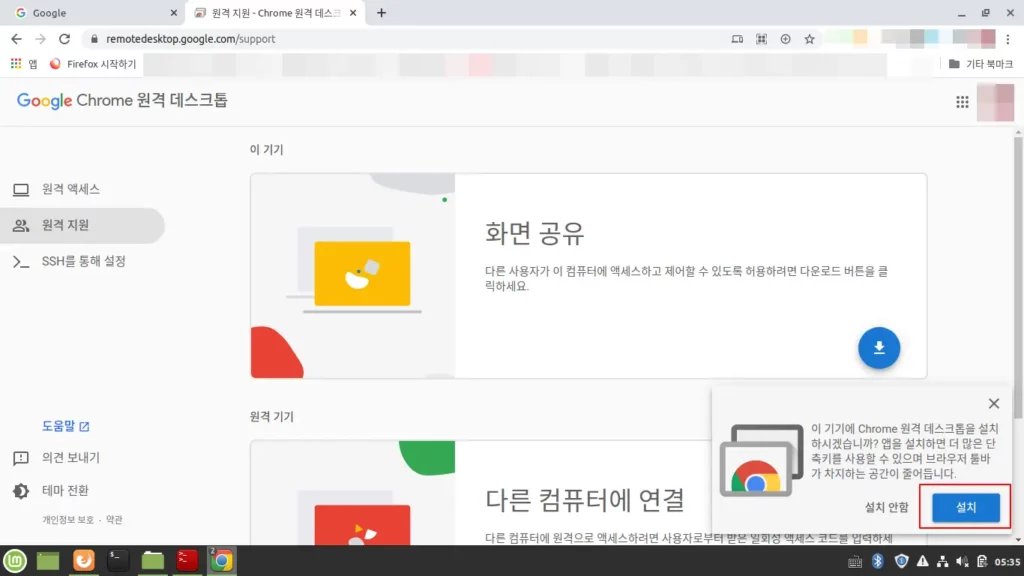Screen dimensions: 1024x576
Task: Click the 설치 안함 button
Action: [x=886, y=507]
